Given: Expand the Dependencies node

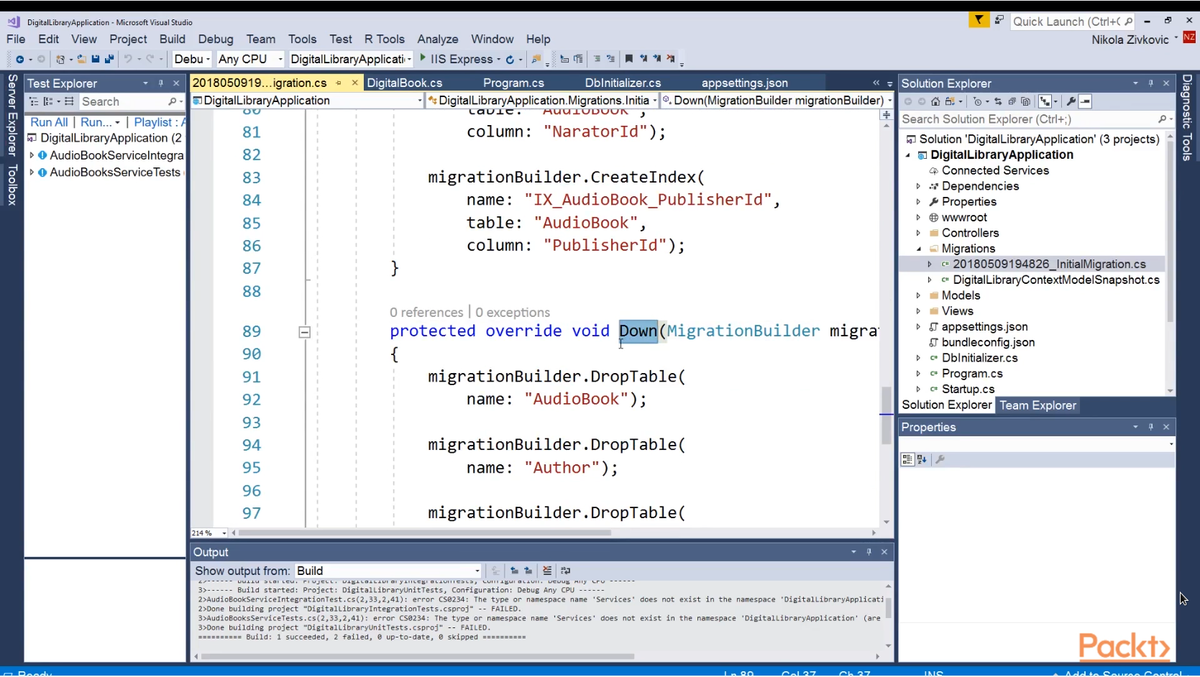Looking at the screenshot, I should click(x=919, y=186).
